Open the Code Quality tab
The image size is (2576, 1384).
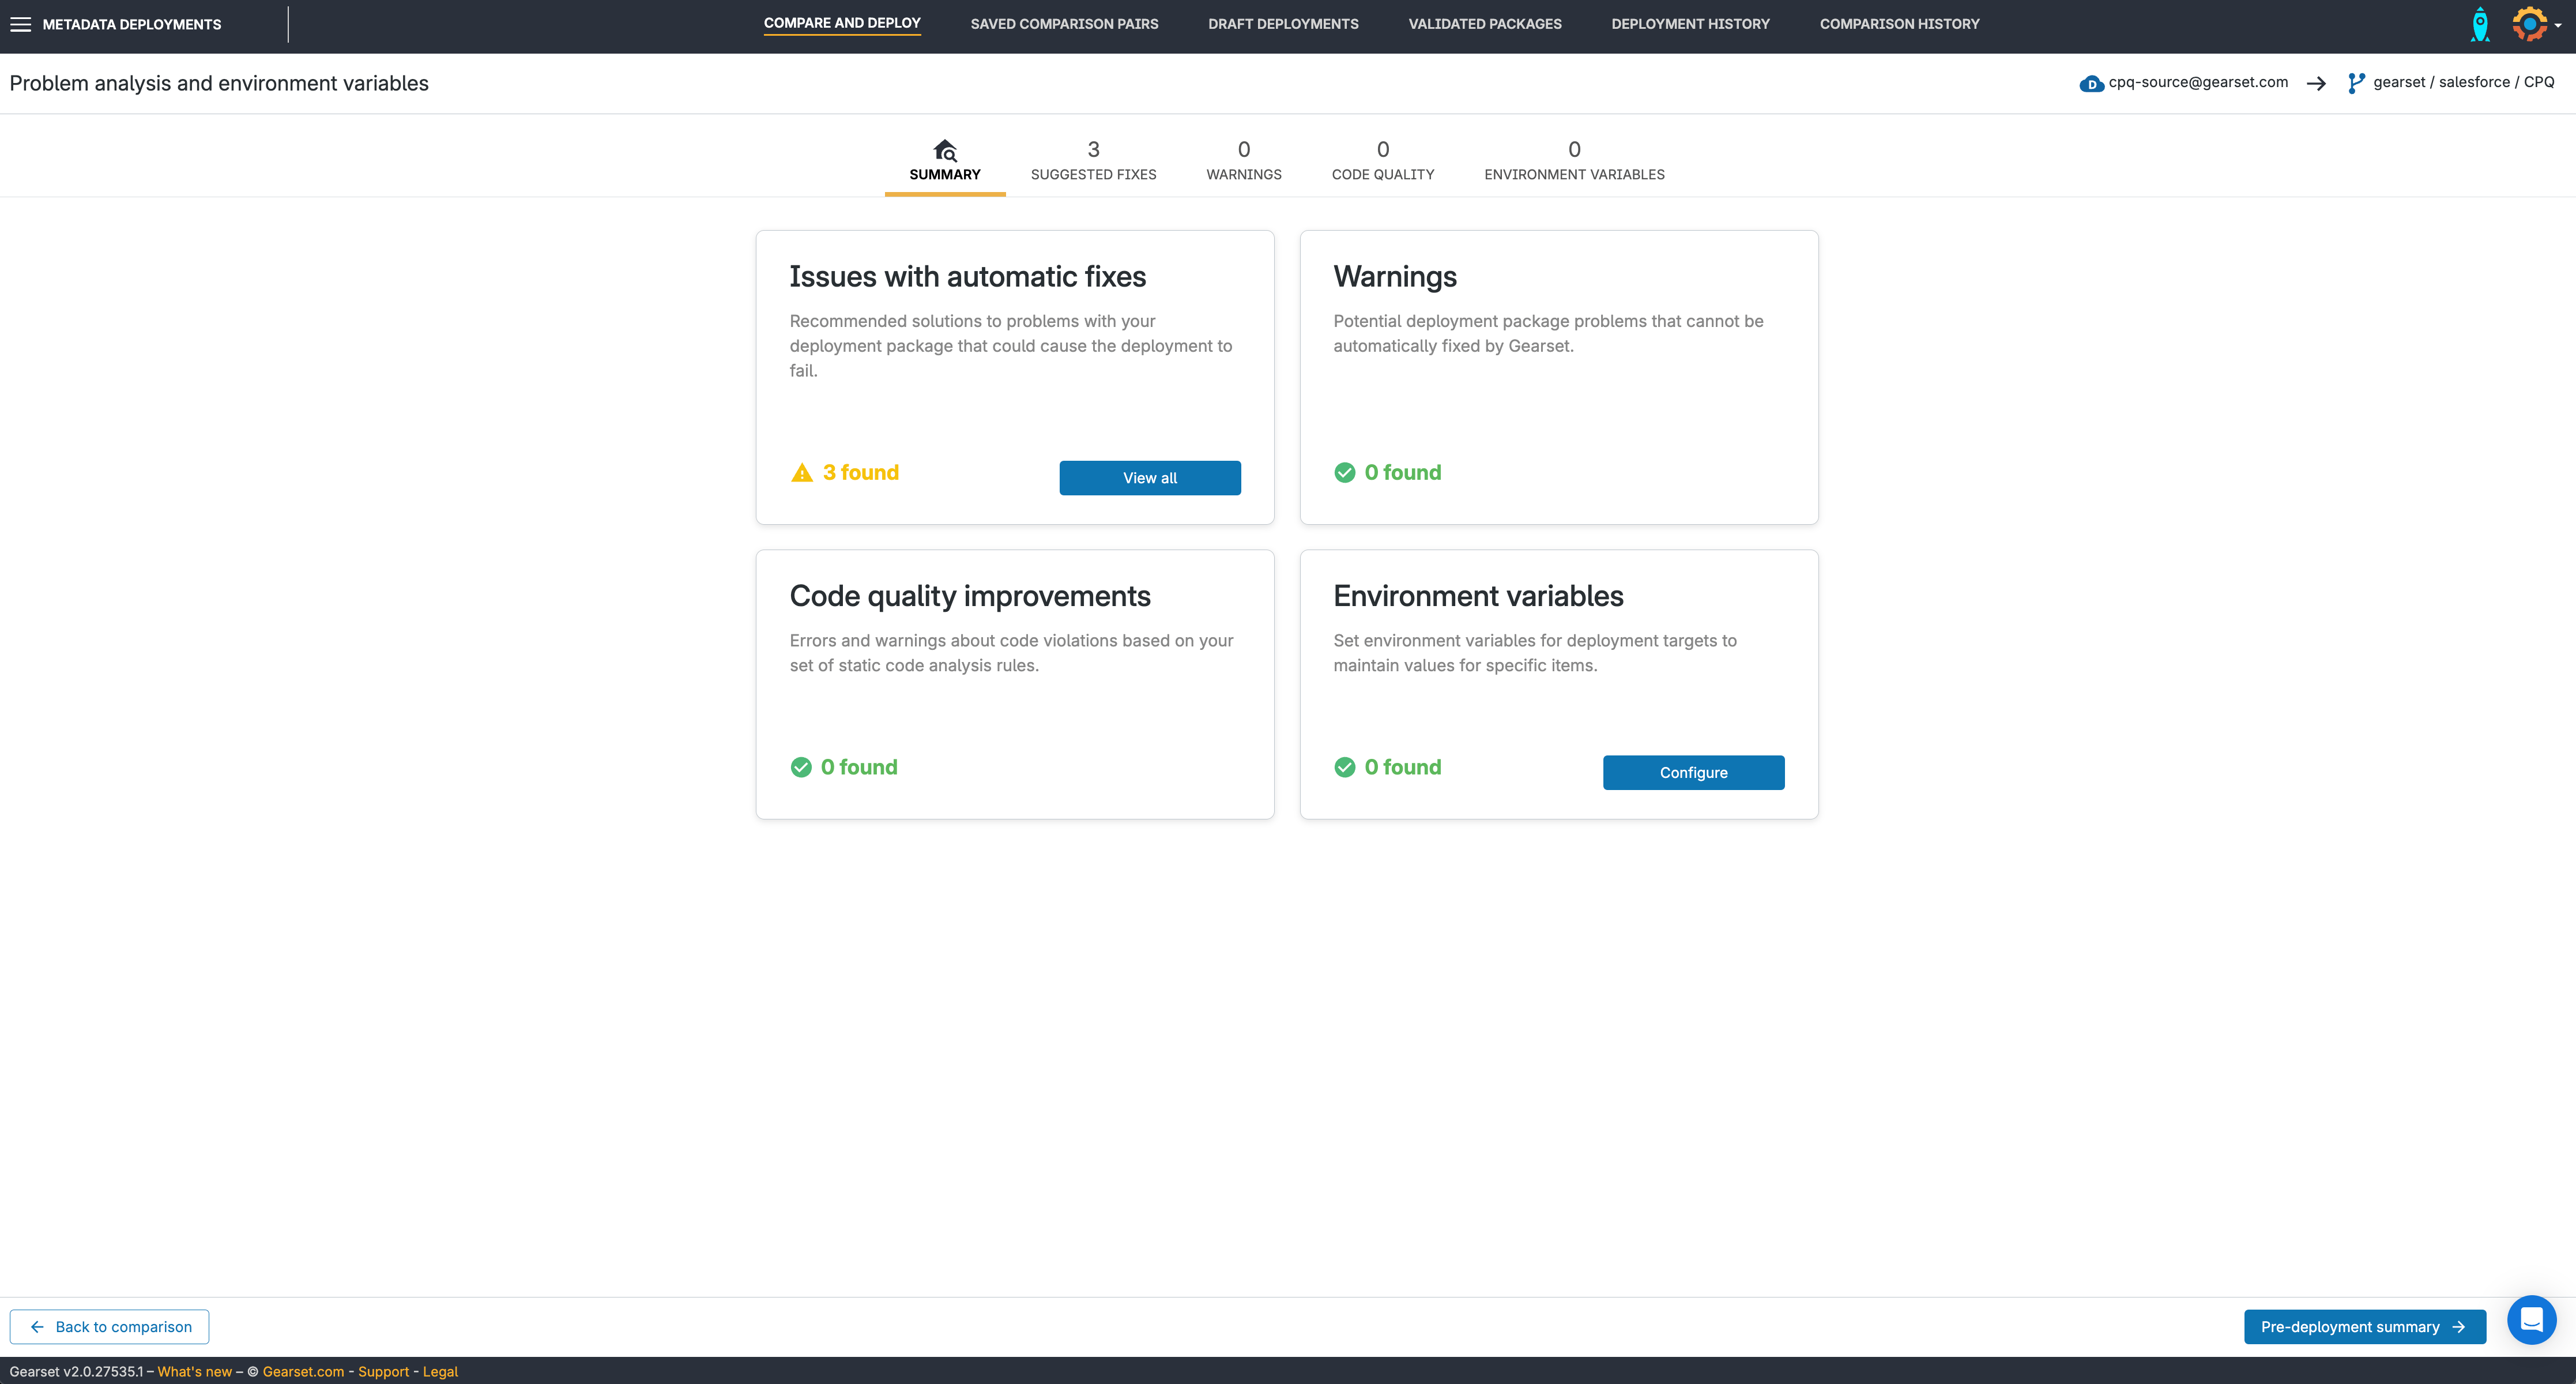point(1382,161)
